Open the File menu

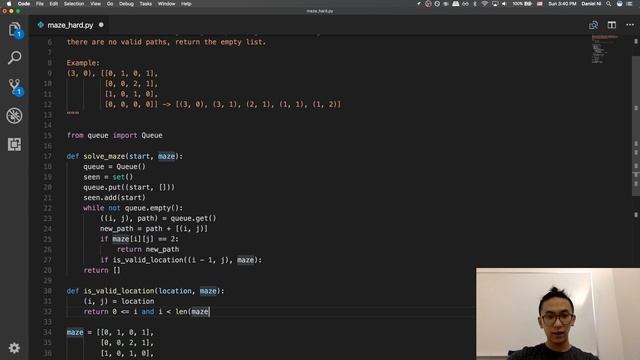(40, 4)
